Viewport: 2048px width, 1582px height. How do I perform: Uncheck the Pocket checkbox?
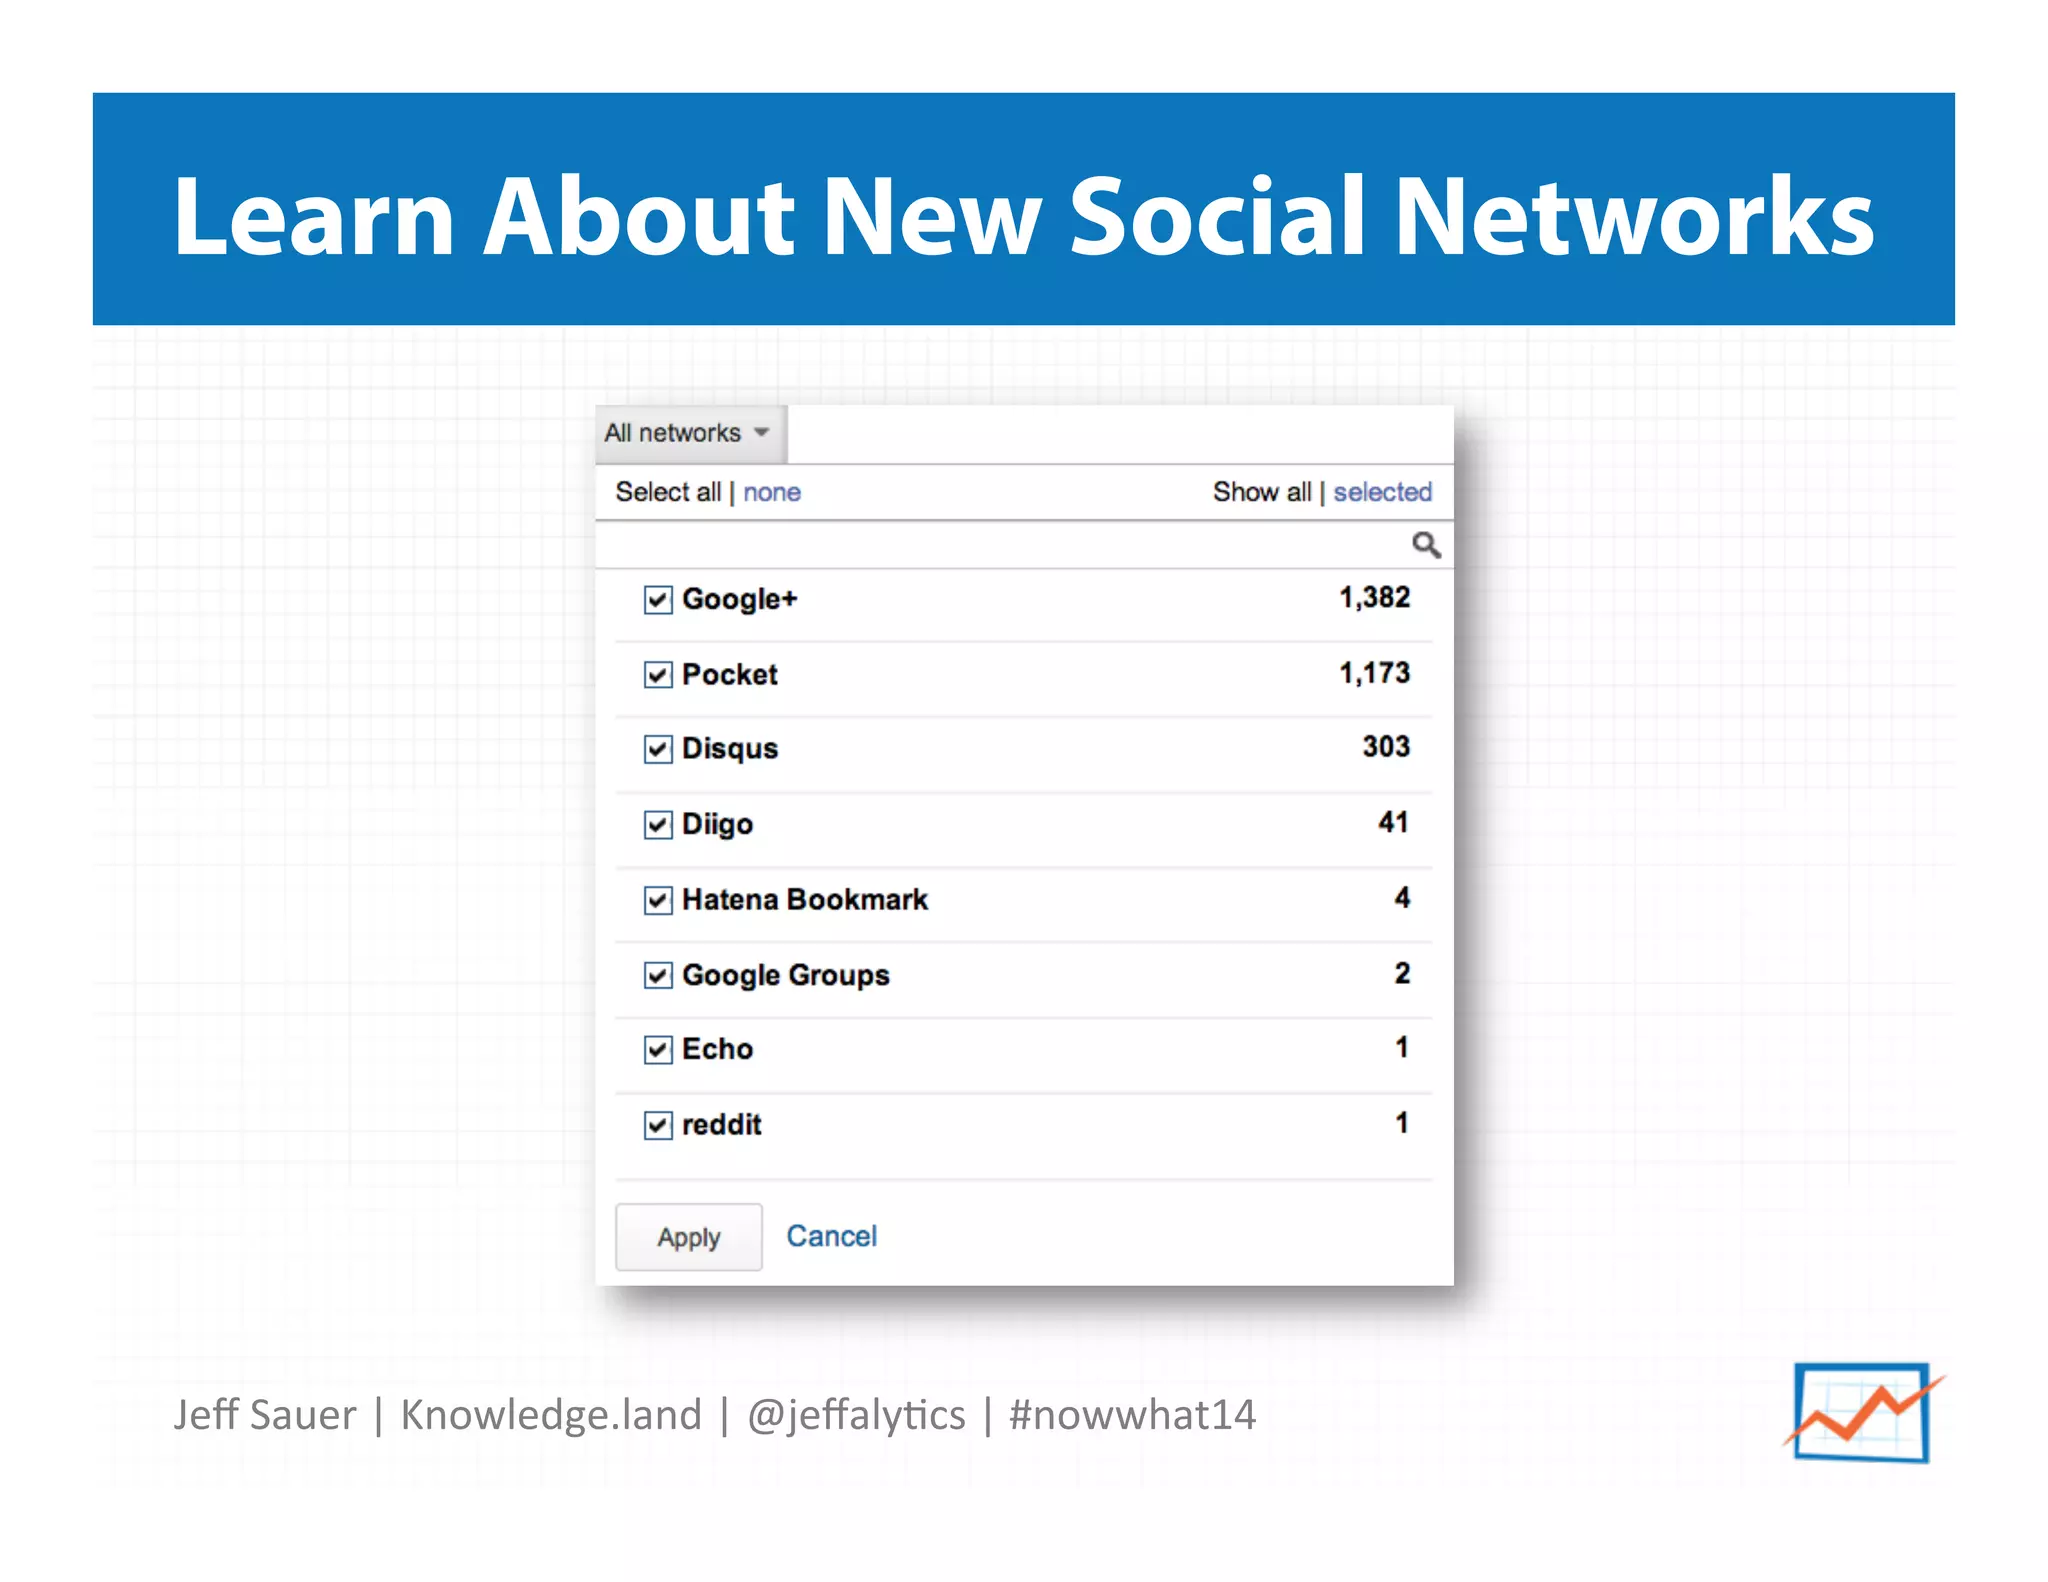coord(658,675)
